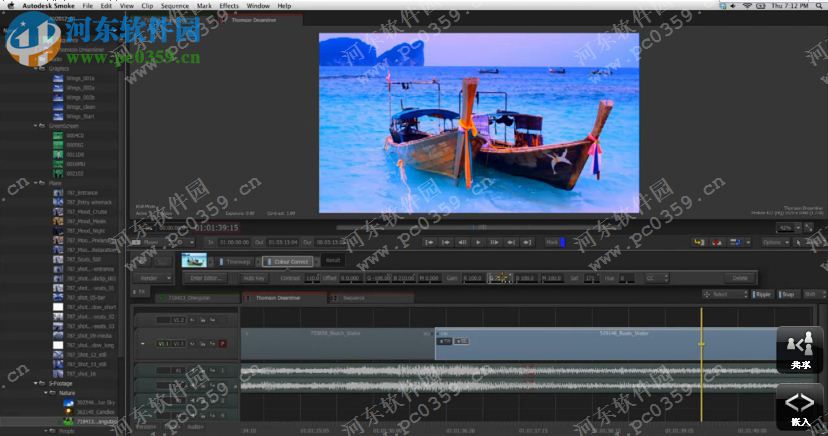
Task: Open the Autodesk Smoke application menu
Action: [49, 6]
